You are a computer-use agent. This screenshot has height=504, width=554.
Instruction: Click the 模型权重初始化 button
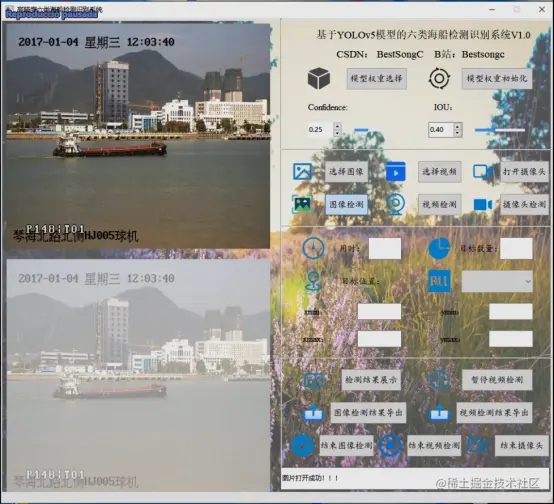click(497, 78)
